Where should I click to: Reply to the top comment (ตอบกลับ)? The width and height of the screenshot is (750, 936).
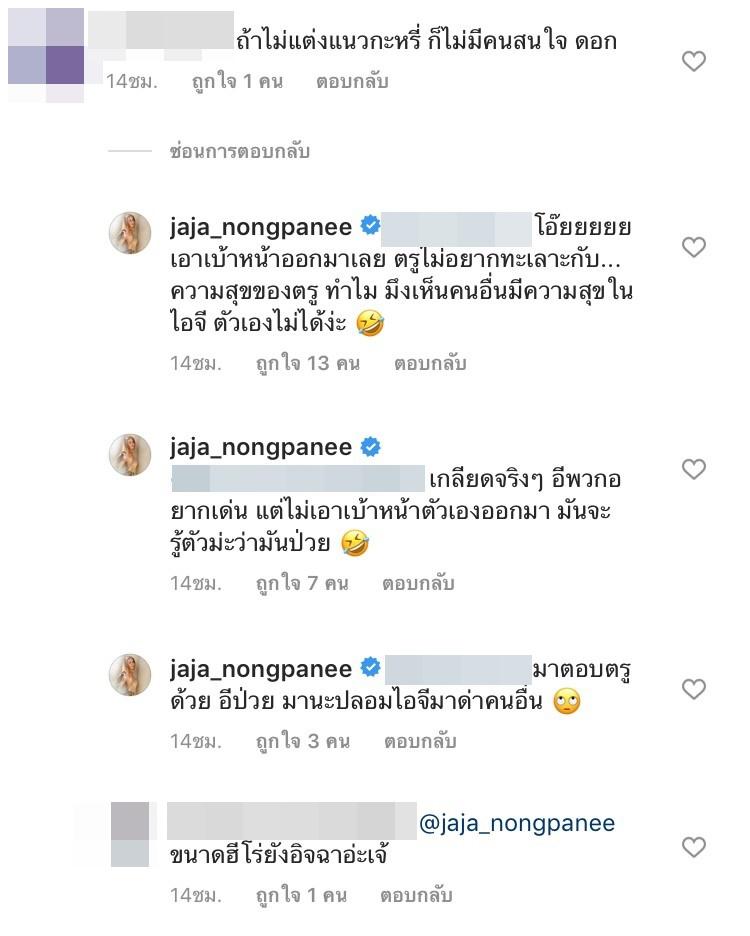tap(352, 82)
